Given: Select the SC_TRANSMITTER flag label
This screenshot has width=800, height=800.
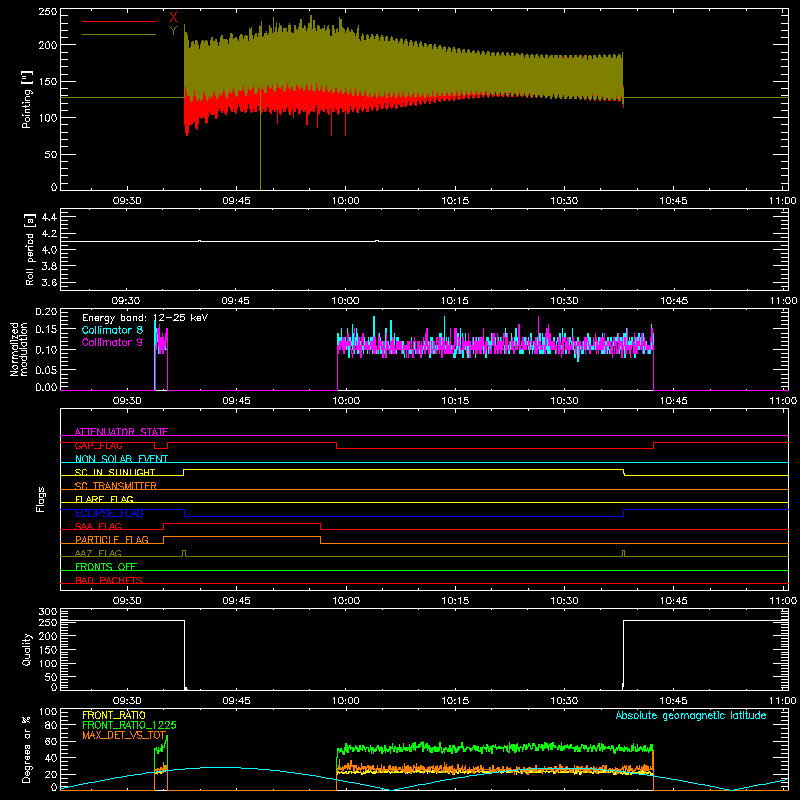Looking at the screenshot, I should 116,486.
